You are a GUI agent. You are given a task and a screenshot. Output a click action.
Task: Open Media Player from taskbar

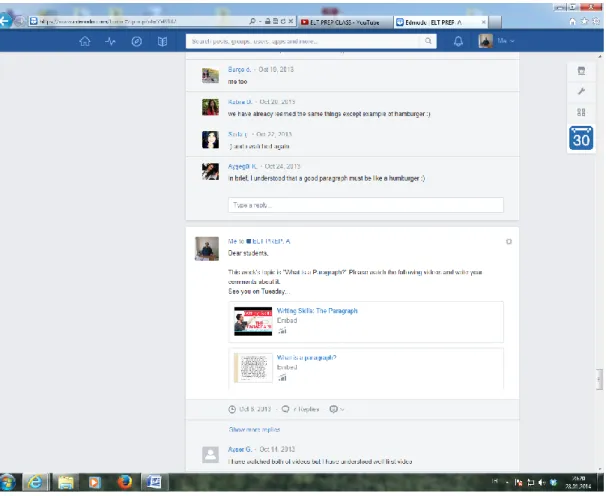pyautogui.click(x=94, y=482)
